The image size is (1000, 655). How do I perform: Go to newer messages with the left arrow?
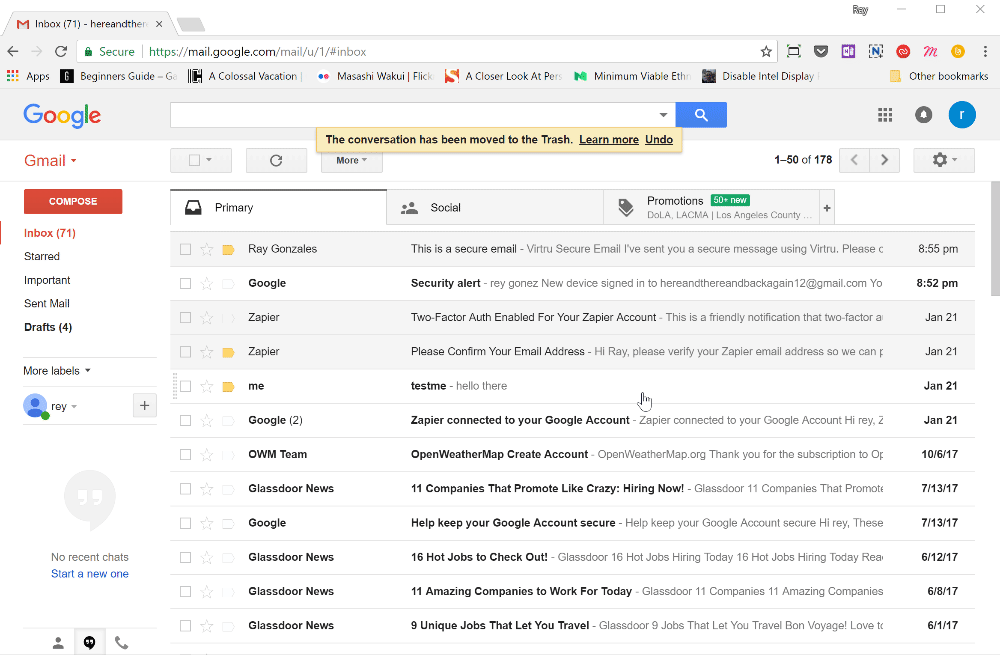pos(855,160)
